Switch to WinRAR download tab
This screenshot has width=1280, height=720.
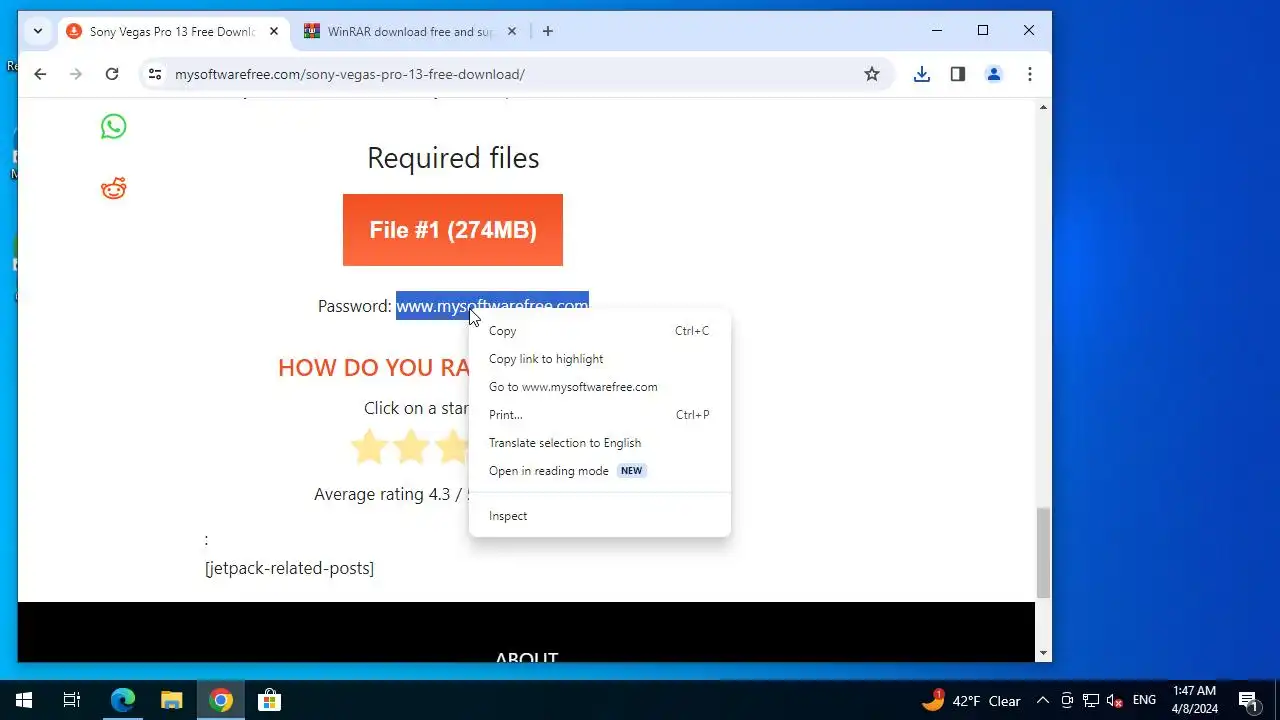410,31
